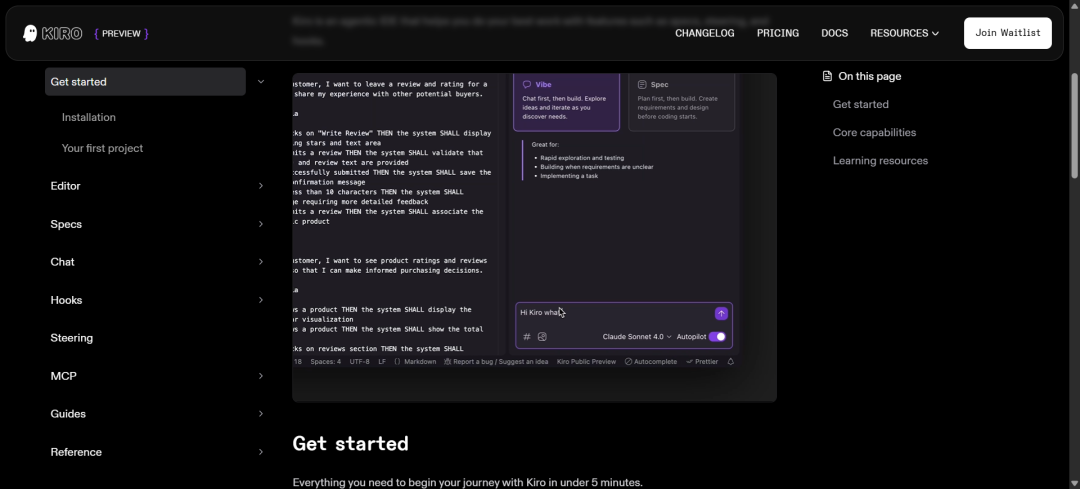This screenshot has width=1080, height=489.
Task: Click the Vibe chat bubble icon
Action: pyautogui.click(x=527, y=85)
